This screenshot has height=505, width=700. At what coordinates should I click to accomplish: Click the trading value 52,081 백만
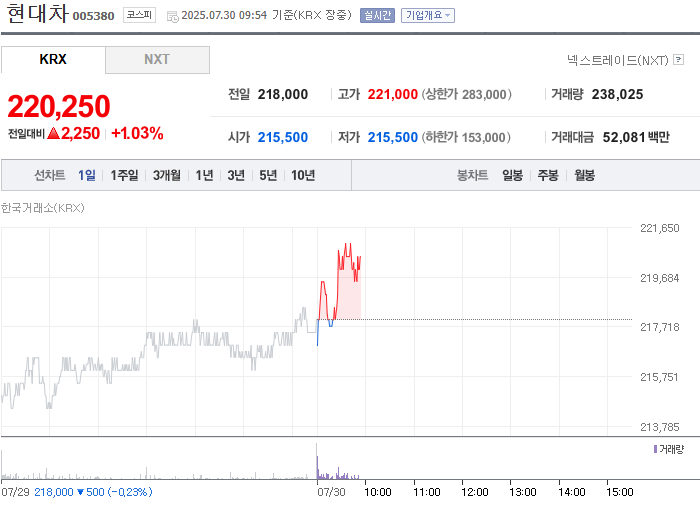tap(636, 137)
